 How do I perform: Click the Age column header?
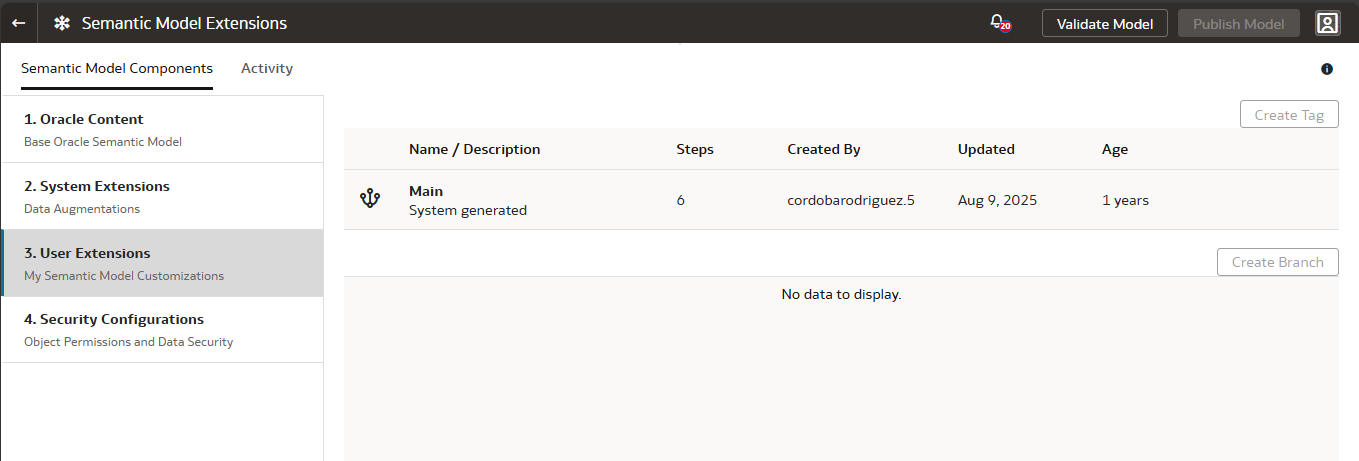tap(1115, 149)
